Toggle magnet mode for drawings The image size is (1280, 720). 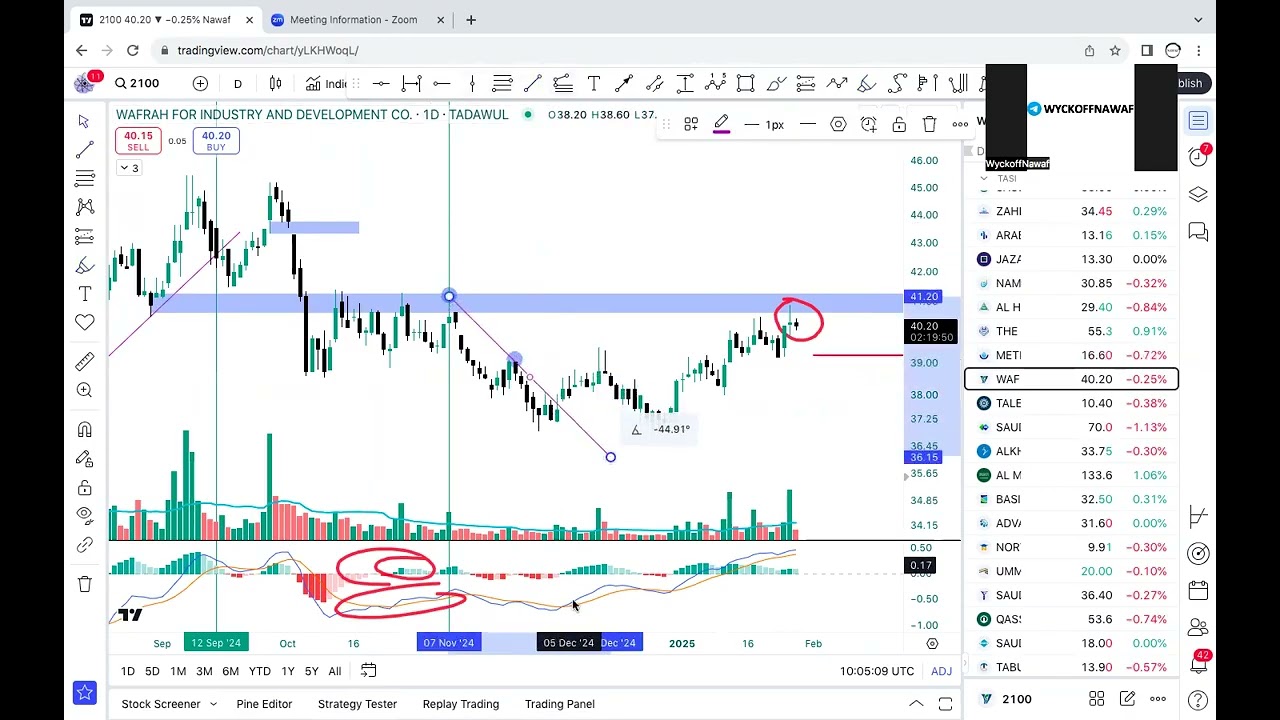click(x=84, y=430)
